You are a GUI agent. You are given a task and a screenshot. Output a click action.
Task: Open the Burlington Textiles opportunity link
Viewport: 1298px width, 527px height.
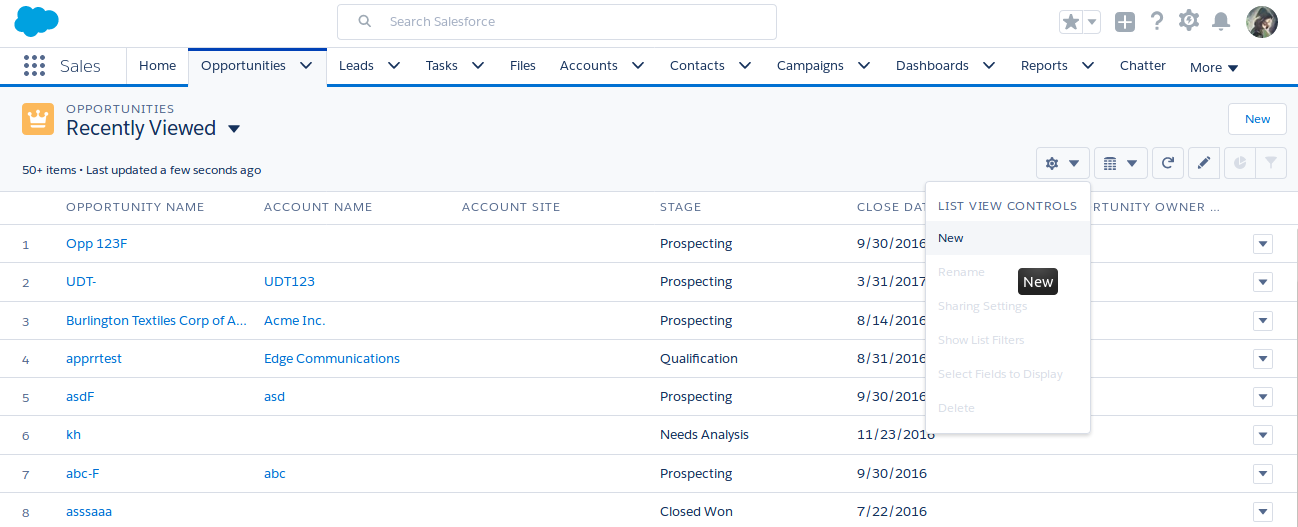(x=156, y=321)
